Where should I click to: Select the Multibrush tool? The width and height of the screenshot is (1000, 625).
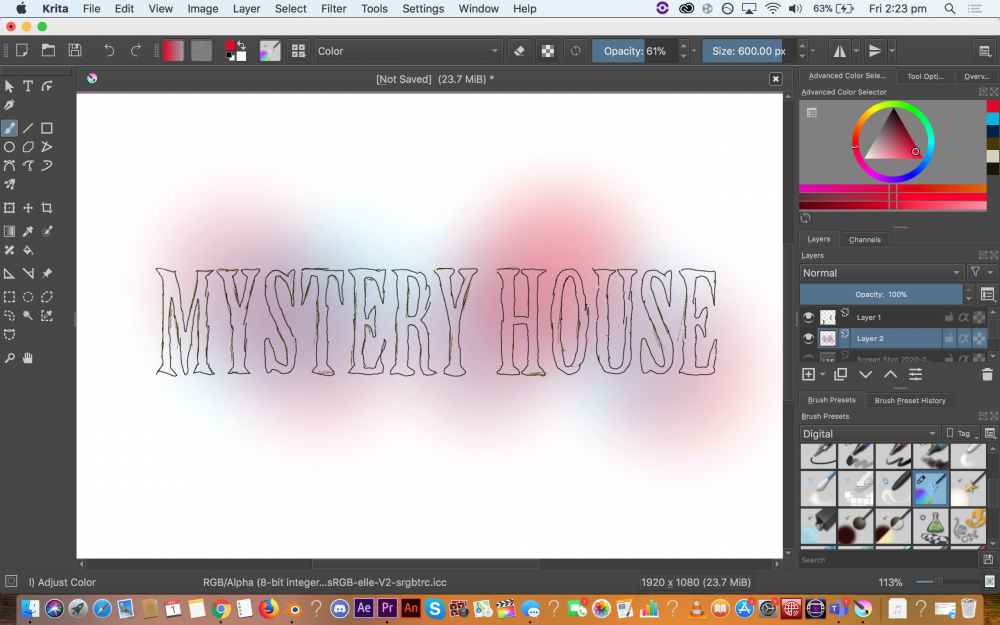pyautogui.click(x=10, y=185)
